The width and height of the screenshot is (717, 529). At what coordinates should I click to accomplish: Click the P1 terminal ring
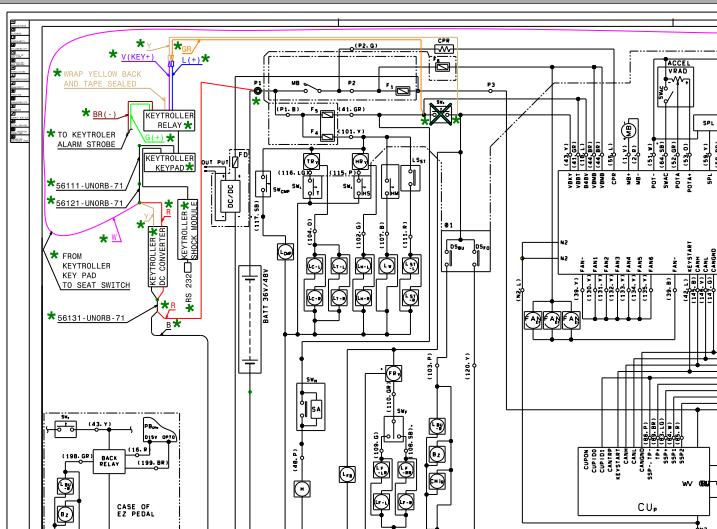point(257,91)
